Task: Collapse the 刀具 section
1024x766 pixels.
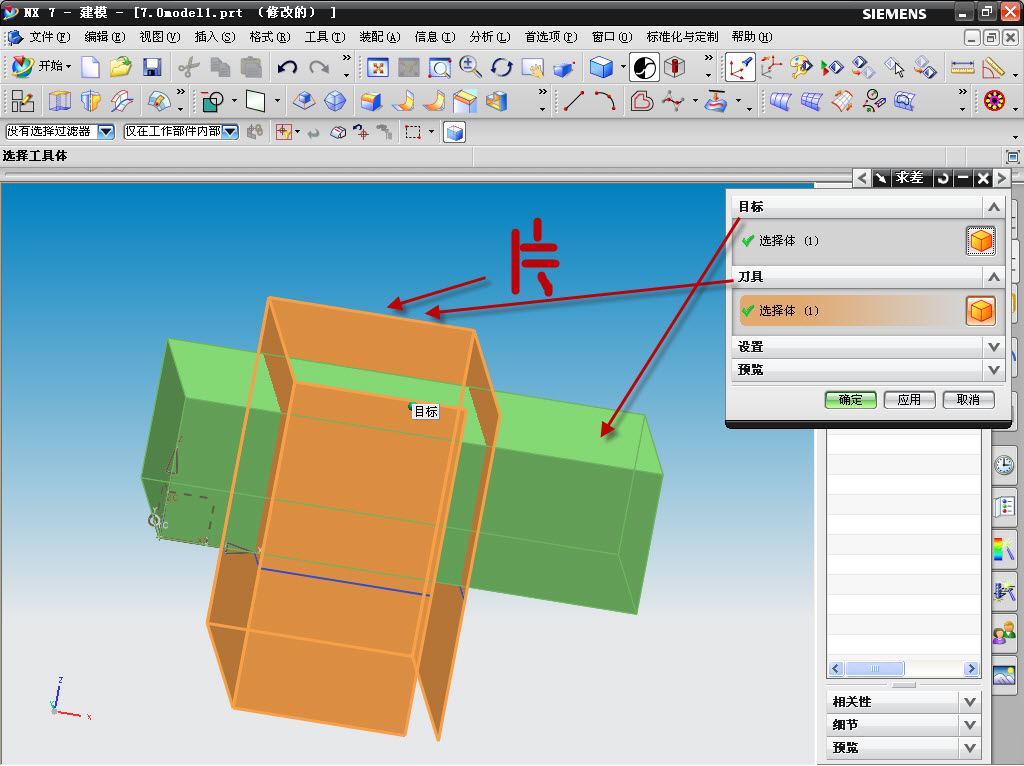Action: tap(993, 277)
